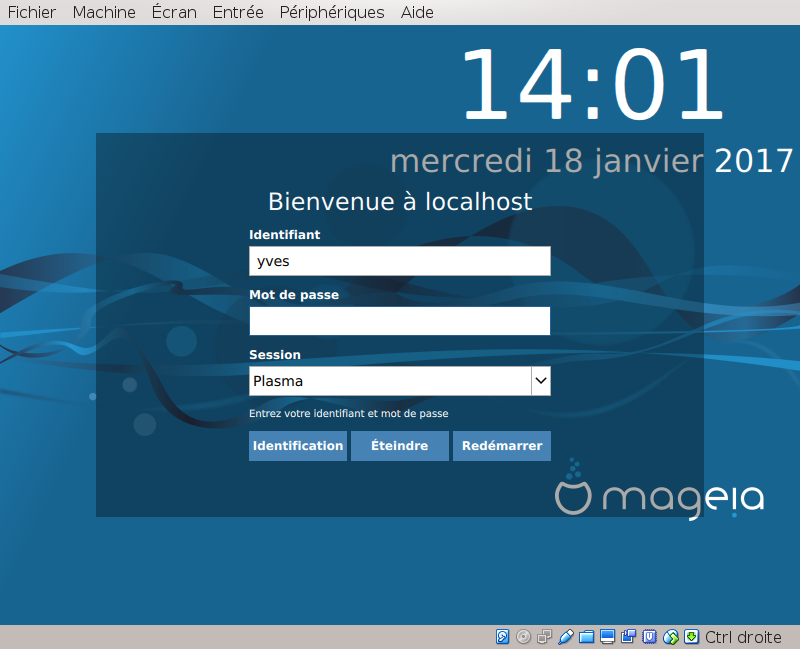The height and width of the screenshot is (649, 800).
Task: Focus the Mot de passe field
Action: click(x=400, y=321)
